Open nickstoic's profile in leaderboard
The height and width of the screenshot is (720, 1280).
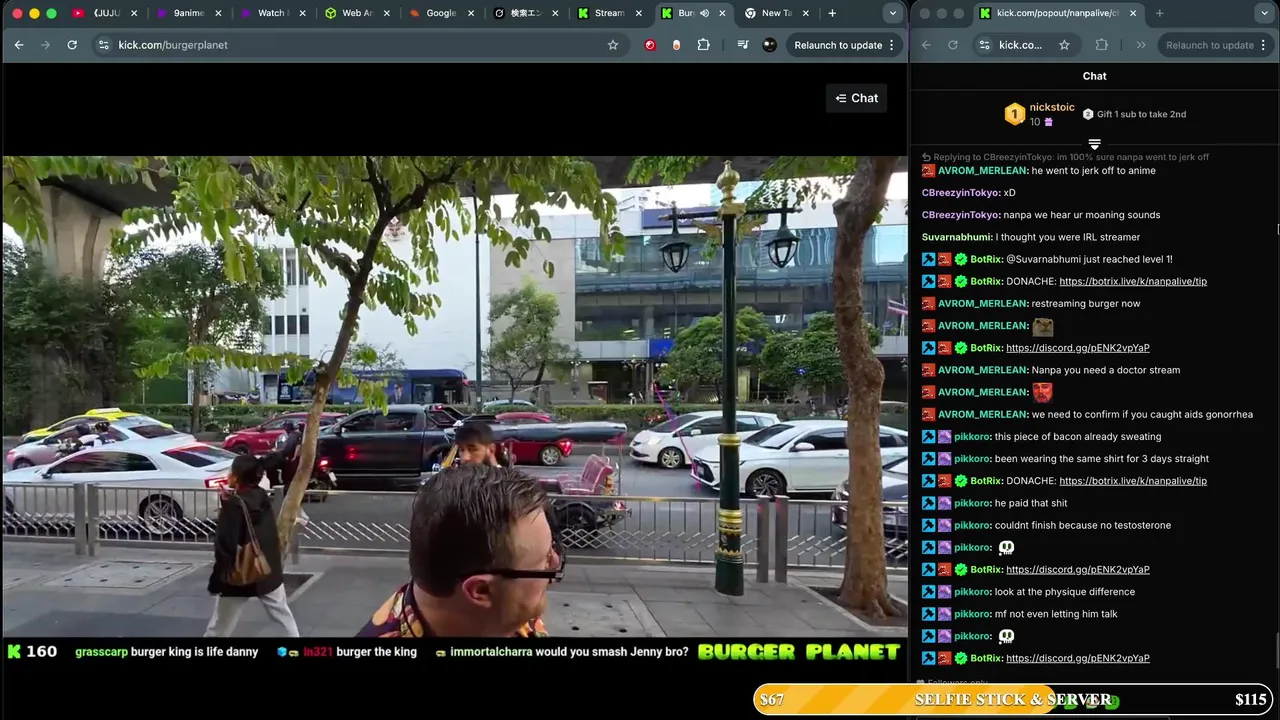[x=1052, y=107]
